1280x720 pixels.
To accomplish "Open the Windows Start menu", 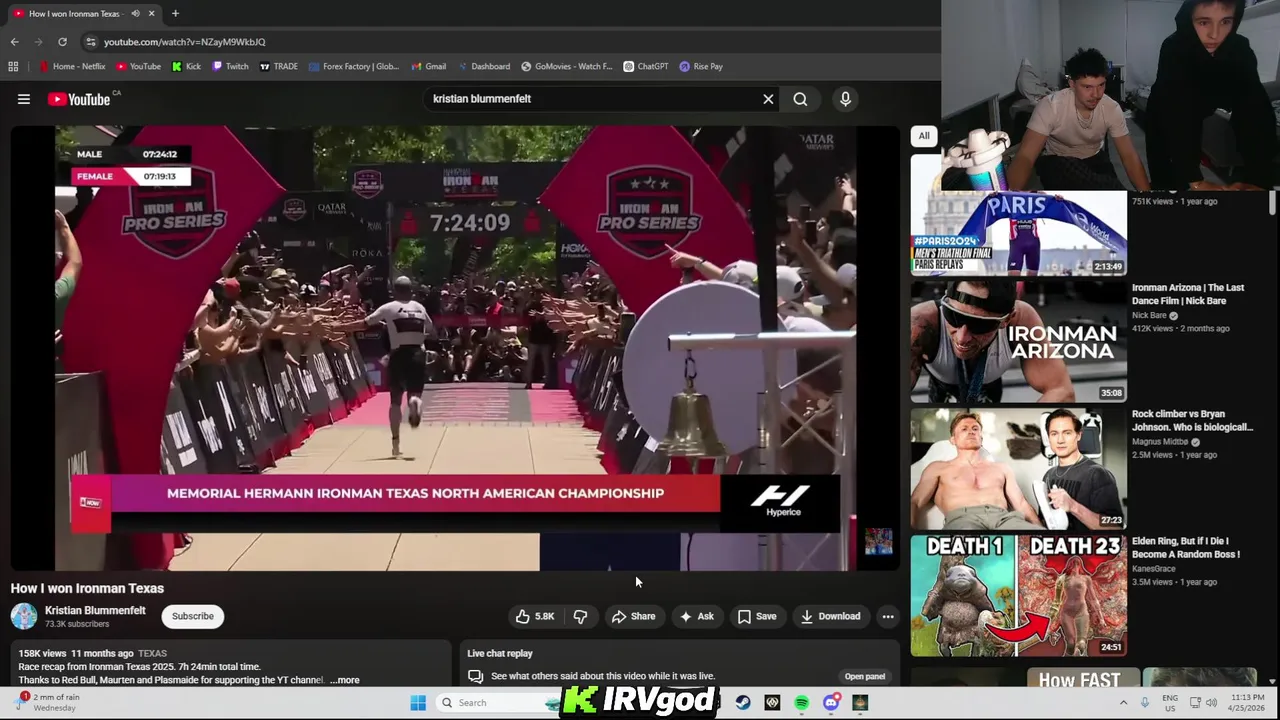I will (x=418, y=703).
